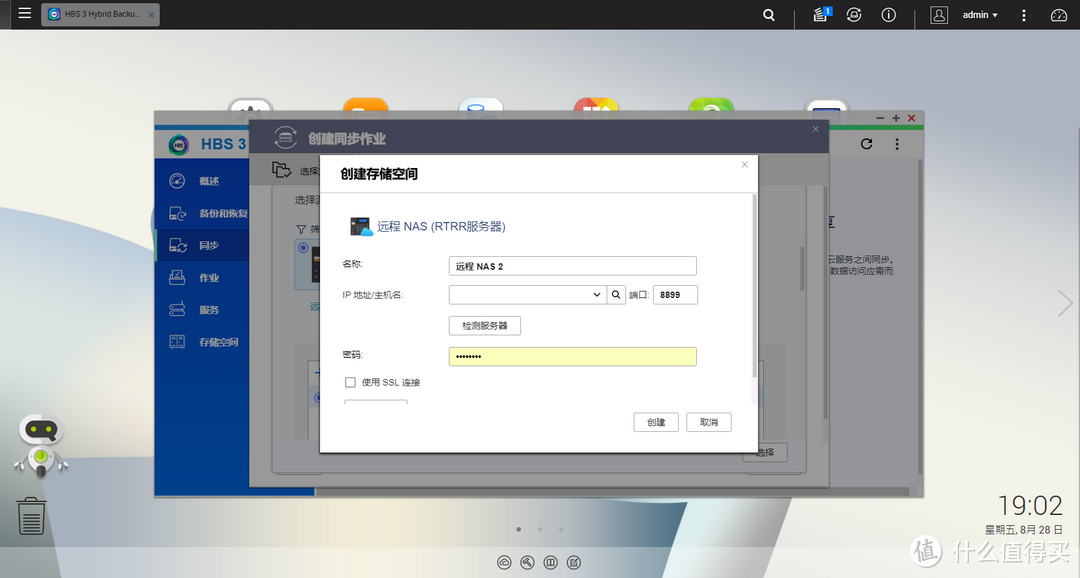Open Jobs (作业) in HBS 3 sidebar
The height and width of the screenshot is (578, 1080).
(x=202, y=278)
